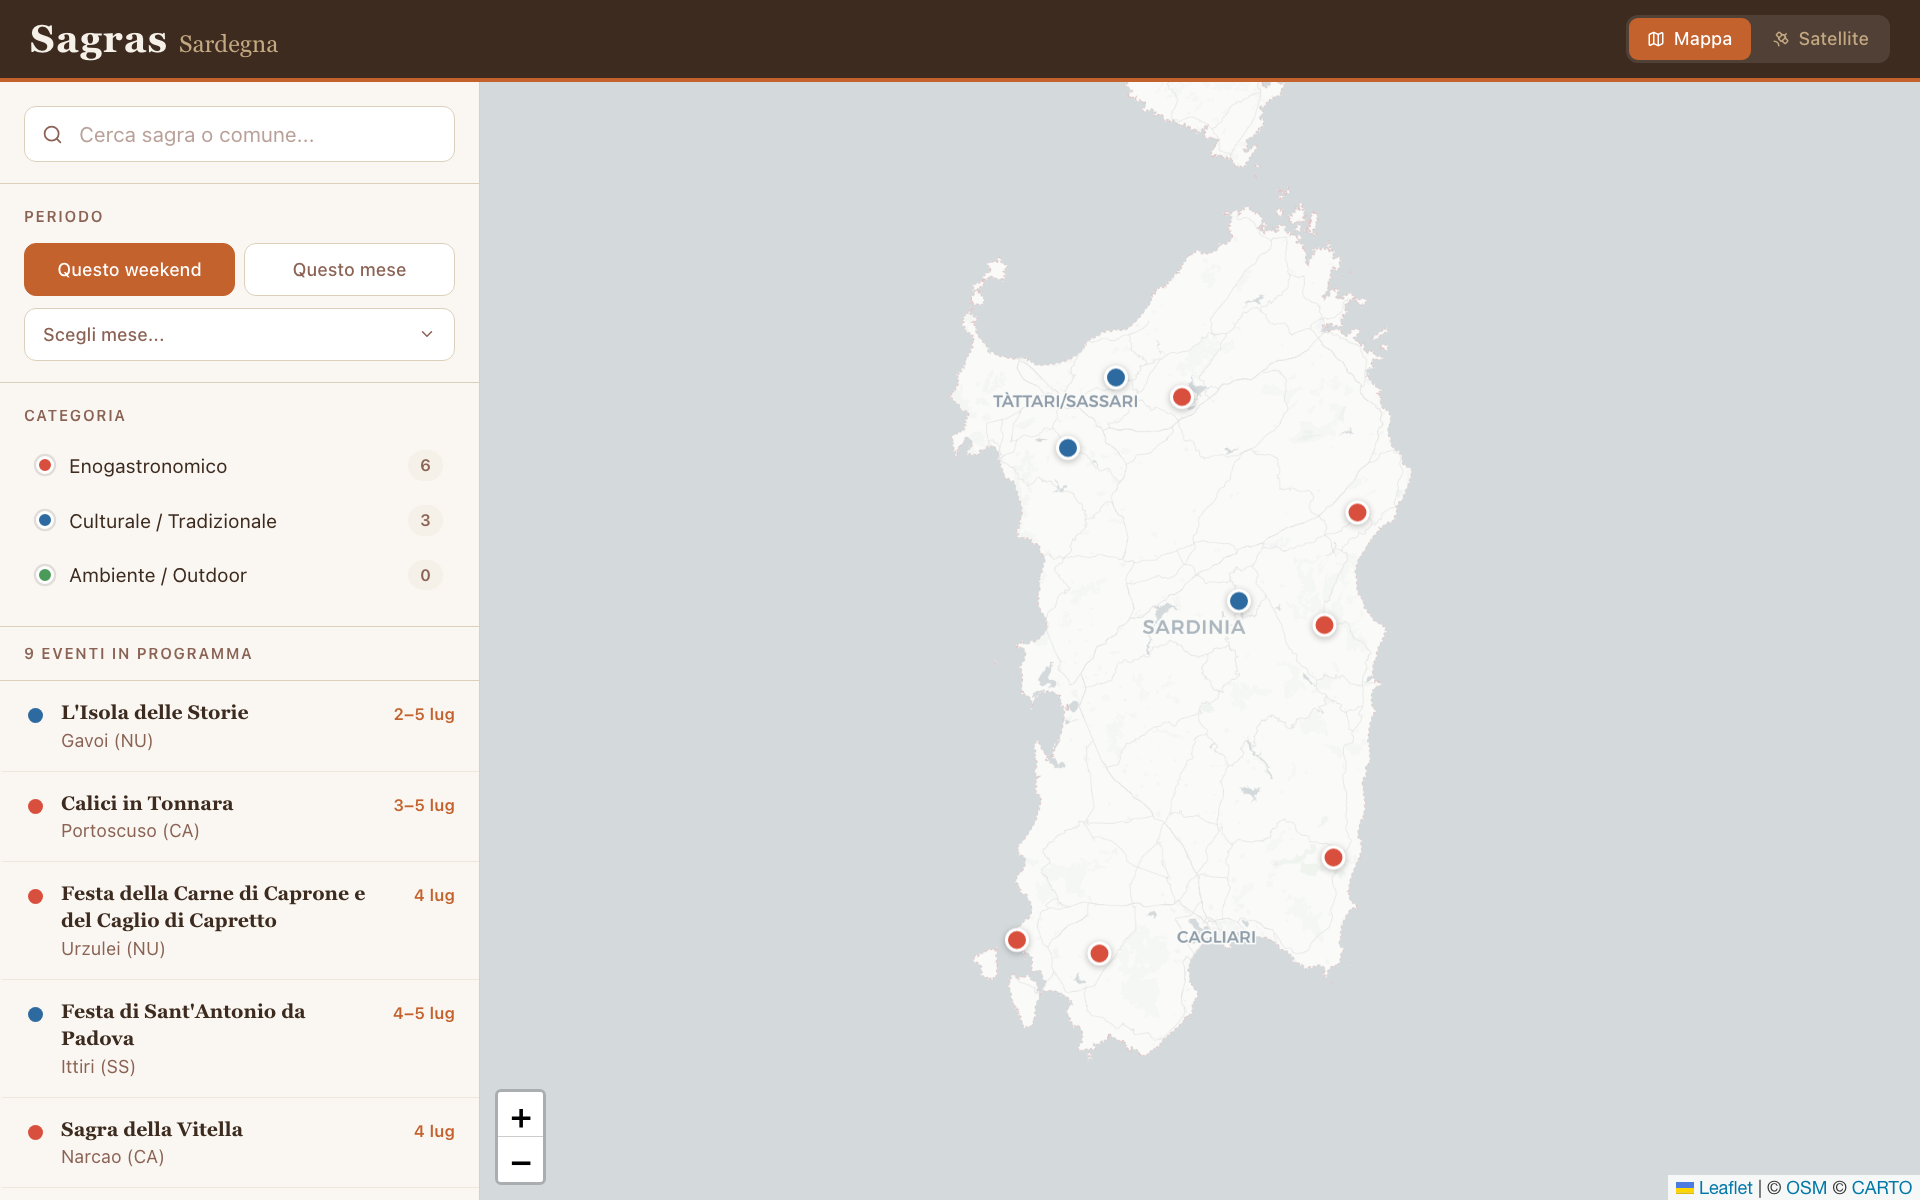1920x1200 pixels.
Task: Open the Festa di Sant'Antonio da Padova event
Action: pos(239,1038)
